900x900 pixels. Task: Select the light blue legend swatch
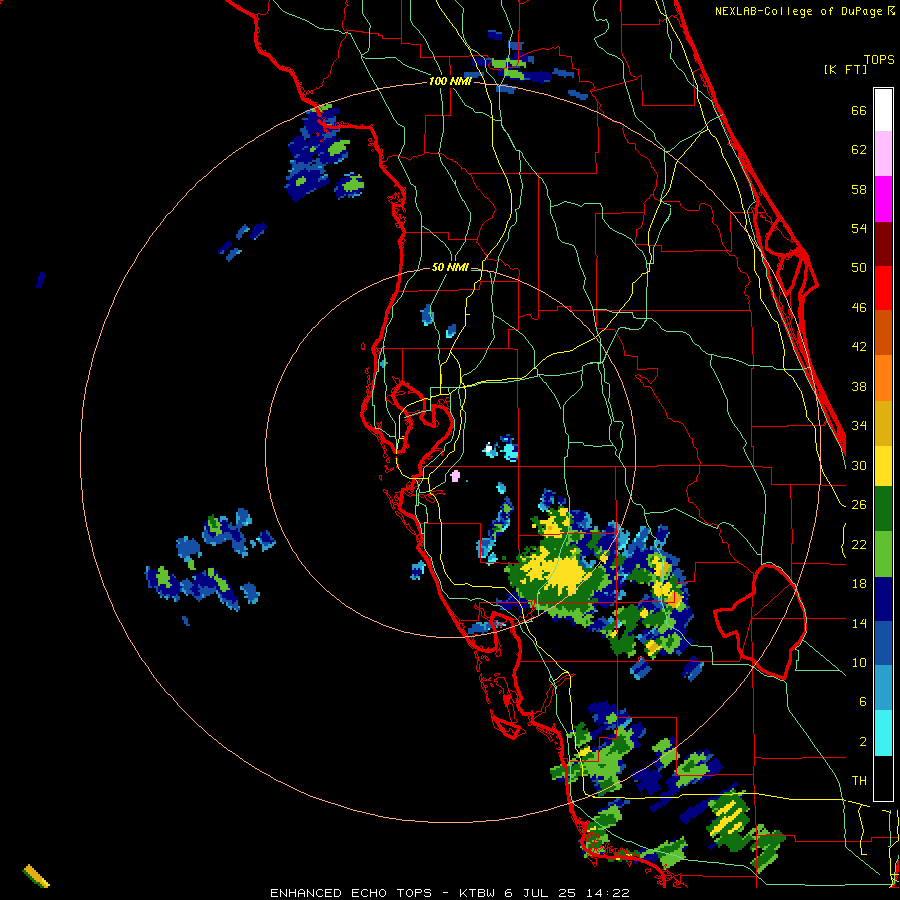click(x=883, y=688)
